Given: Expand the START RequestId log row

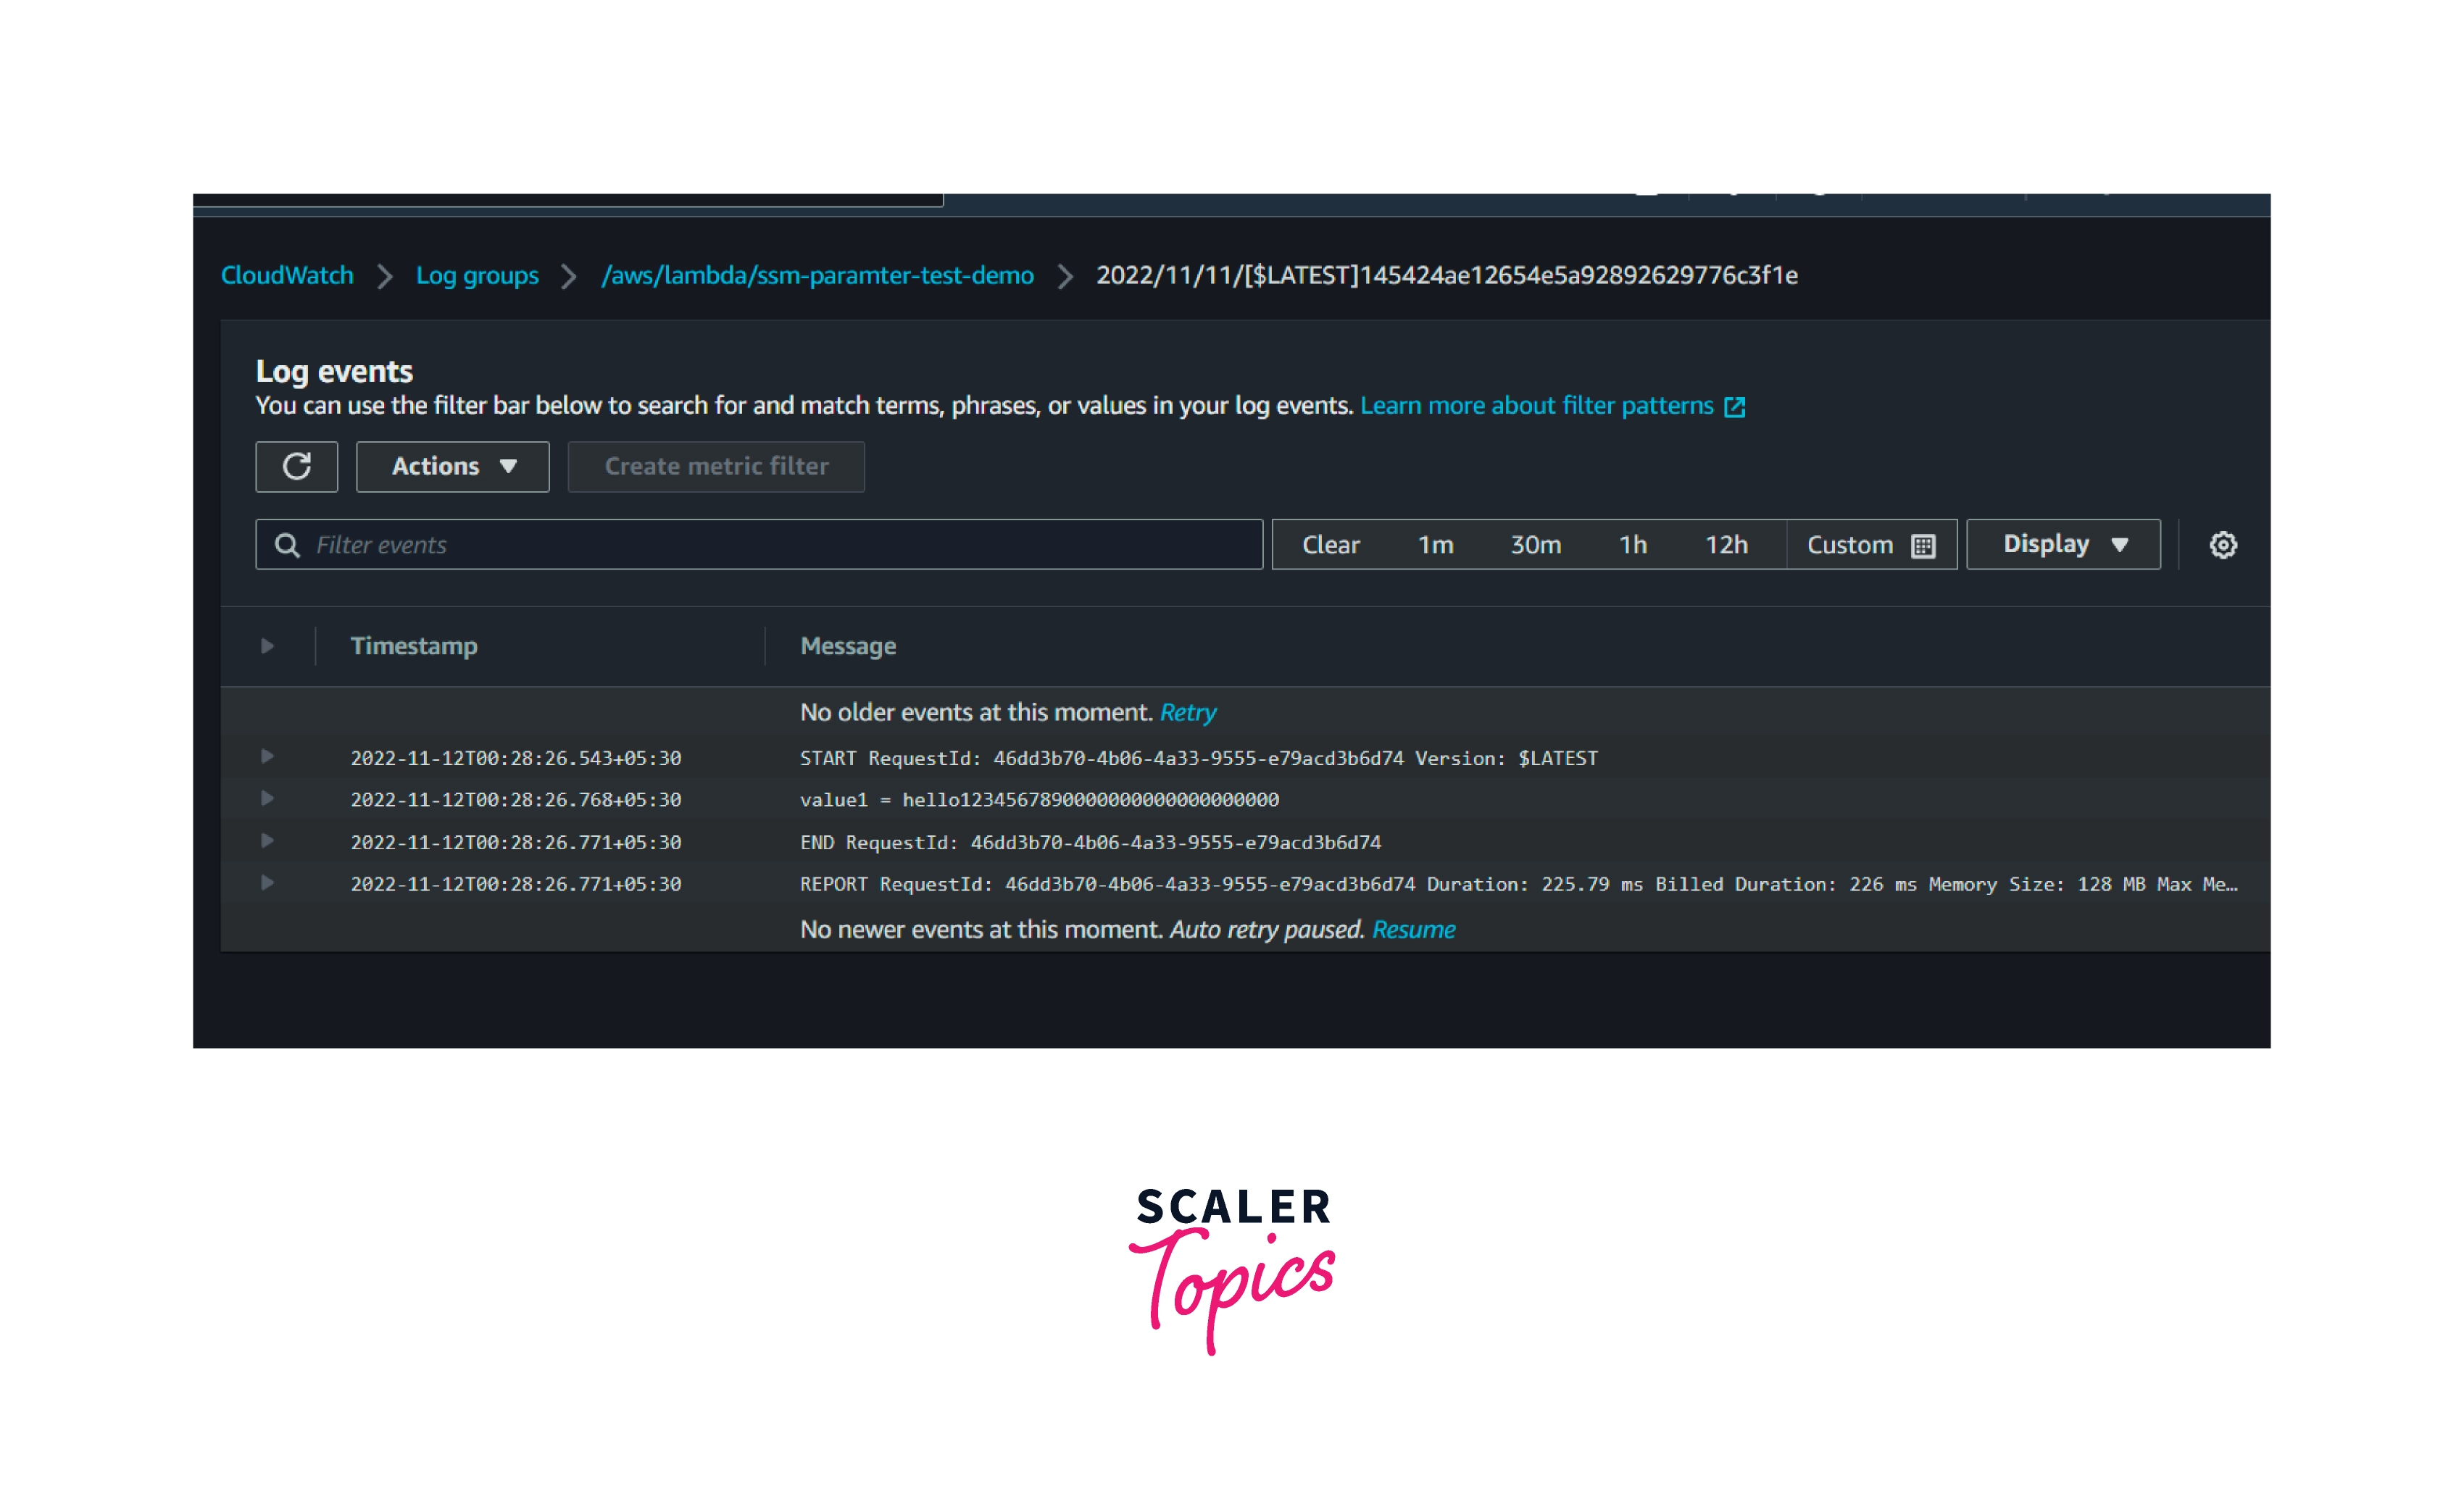Looking at the screenshot, I should click(x=267, y=757).
